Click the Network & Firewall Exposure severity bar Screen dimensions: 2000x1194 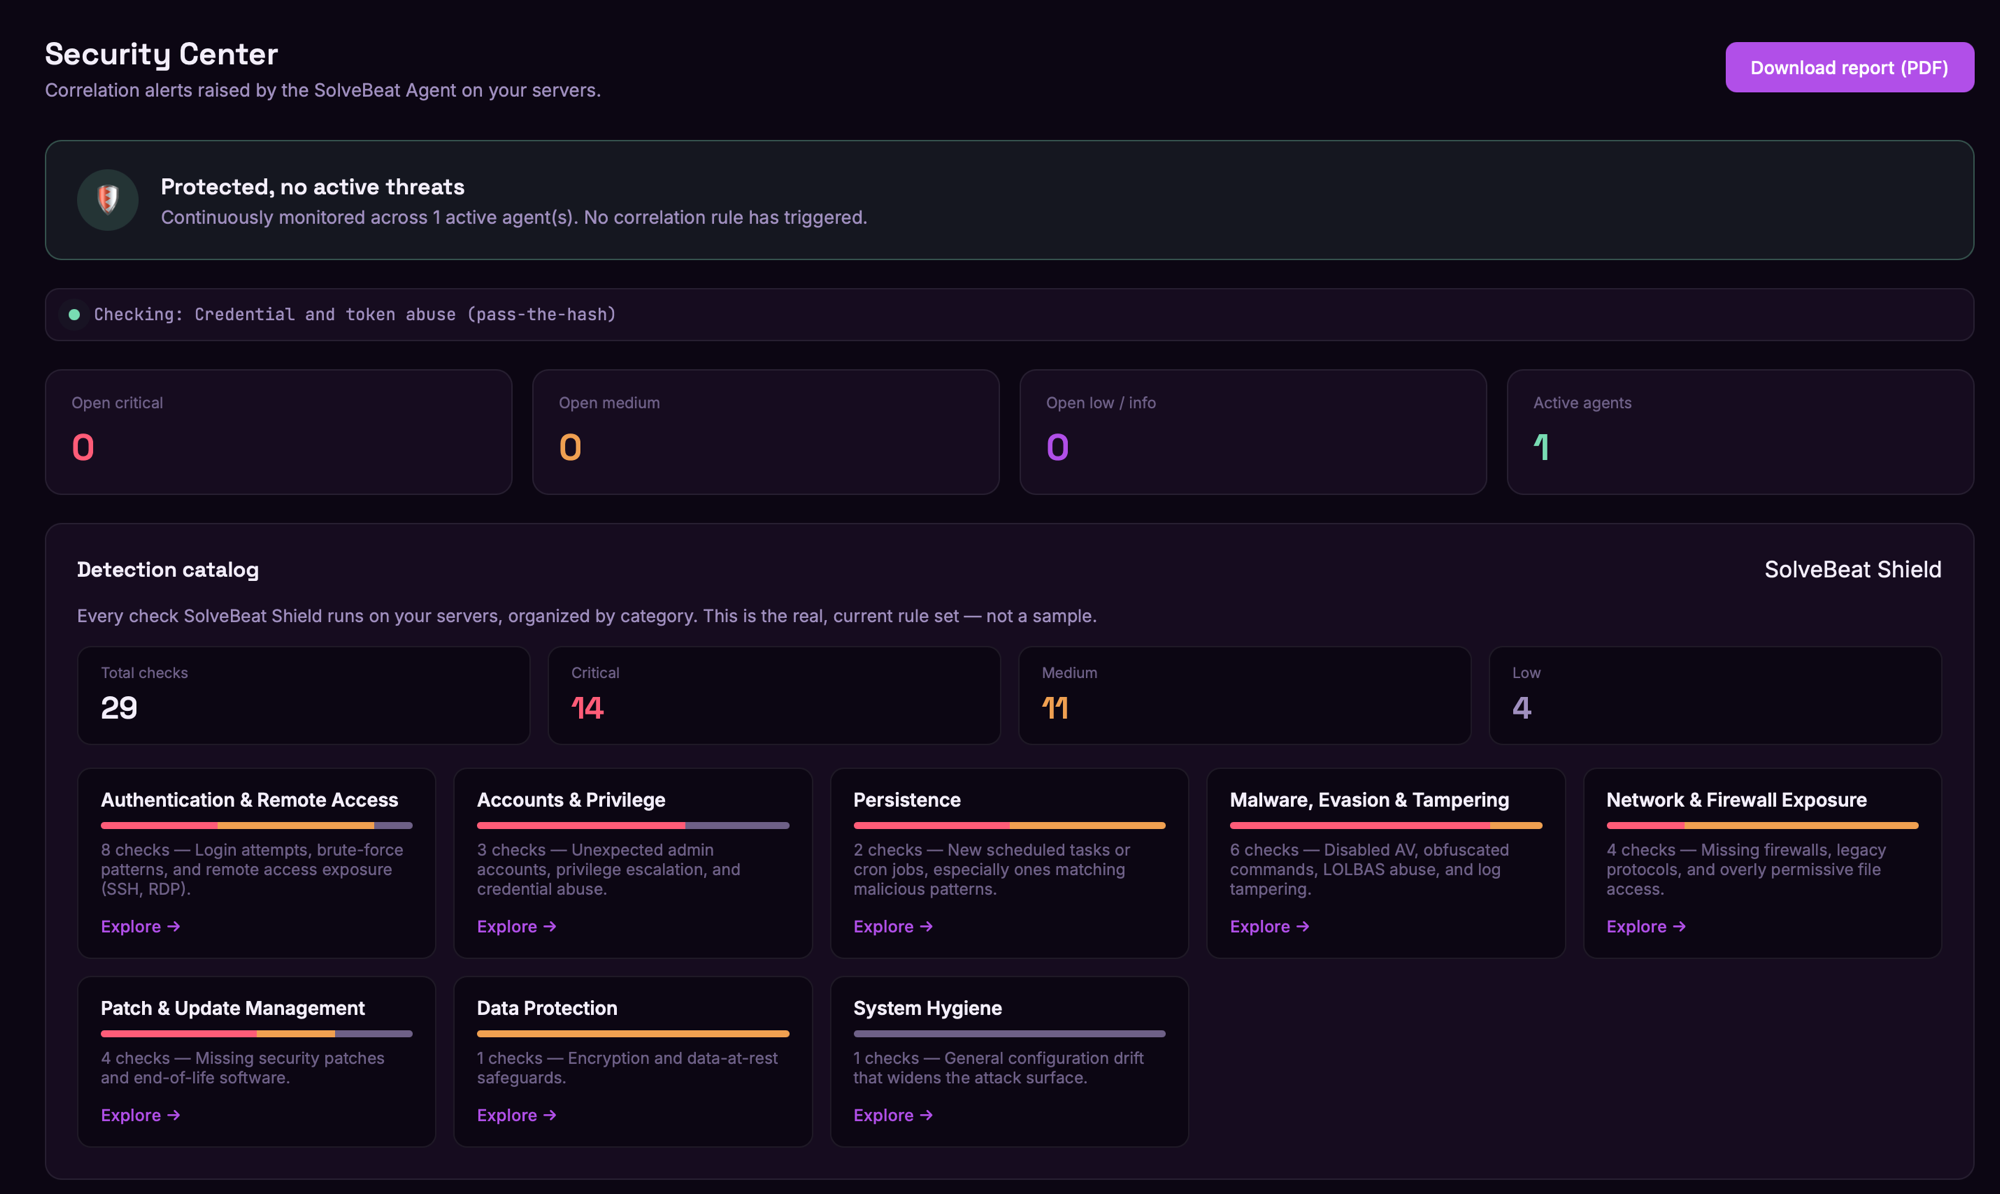pos(1762,826)
